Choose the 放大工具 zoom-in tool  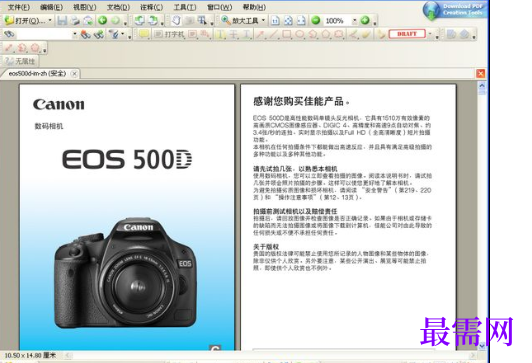coord(240,21)
